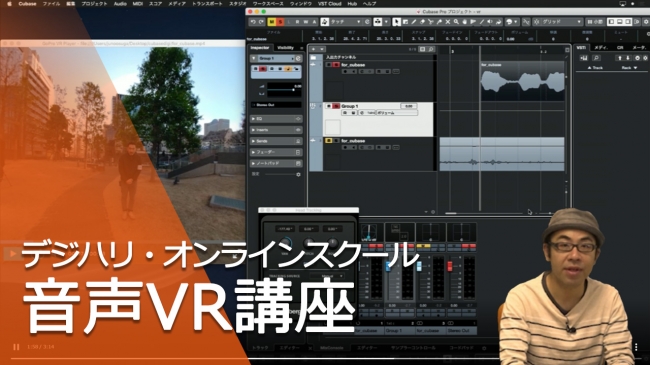Click the Undo arrow icon
650x365 pixels.
click(253, 22)
